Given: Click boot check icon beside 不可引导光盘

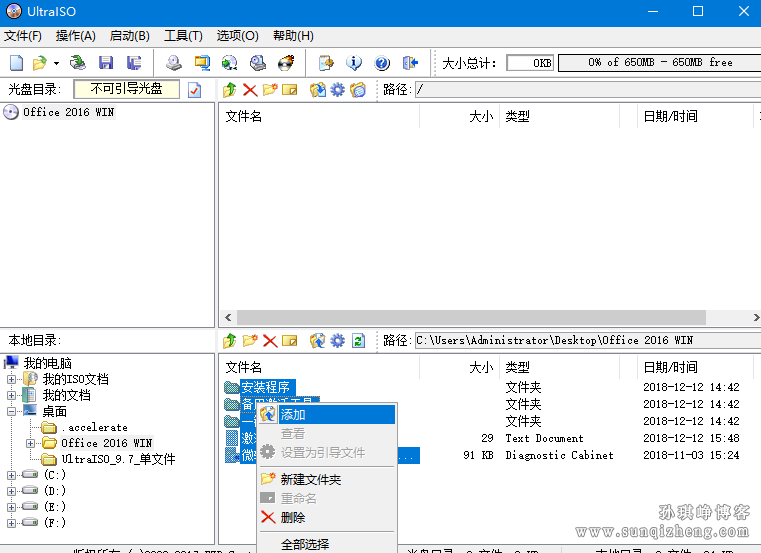Looking at the screenshot, I should tap(195, 90).
